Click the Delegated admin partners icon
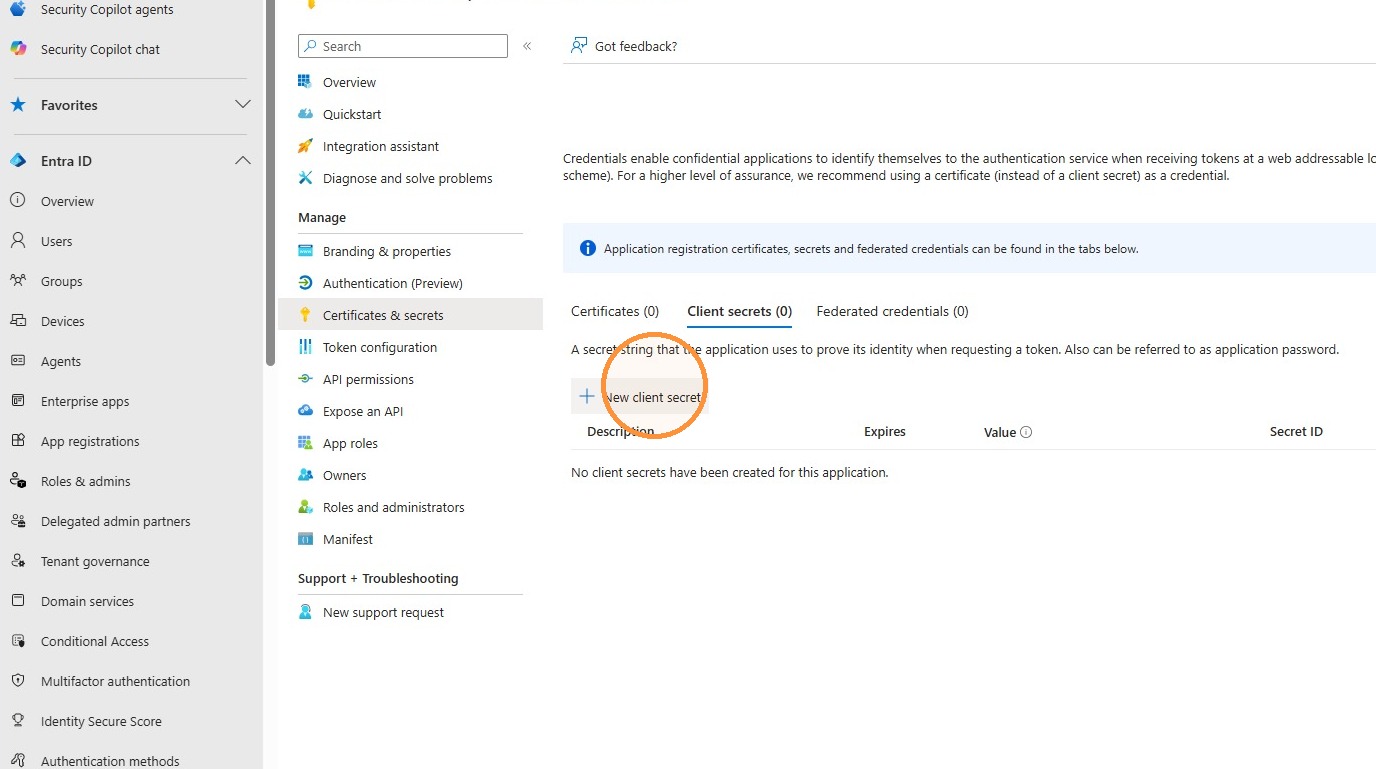 point(18,521)
